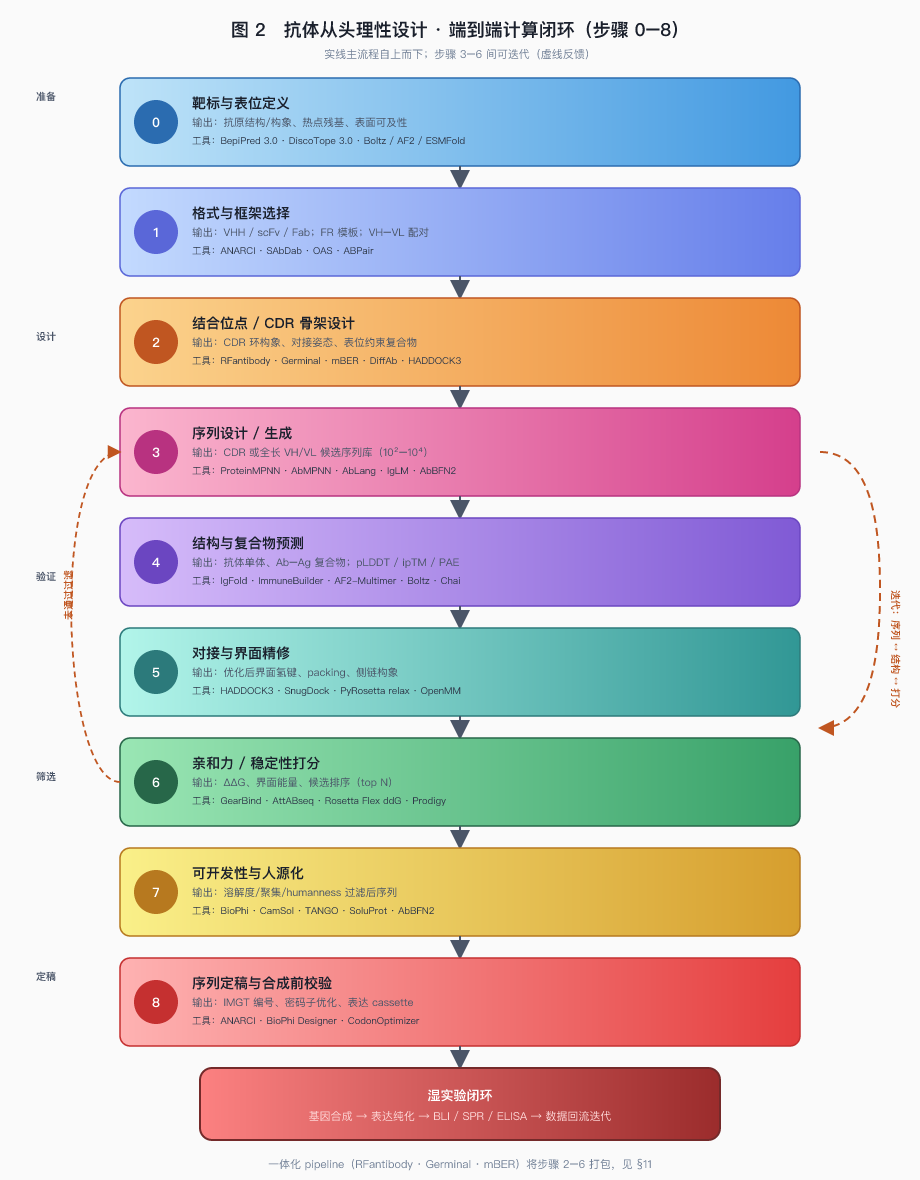920x1180 pixels.
Task: Select the step 2 orange circle badge
Action: (x=156, y=342)
